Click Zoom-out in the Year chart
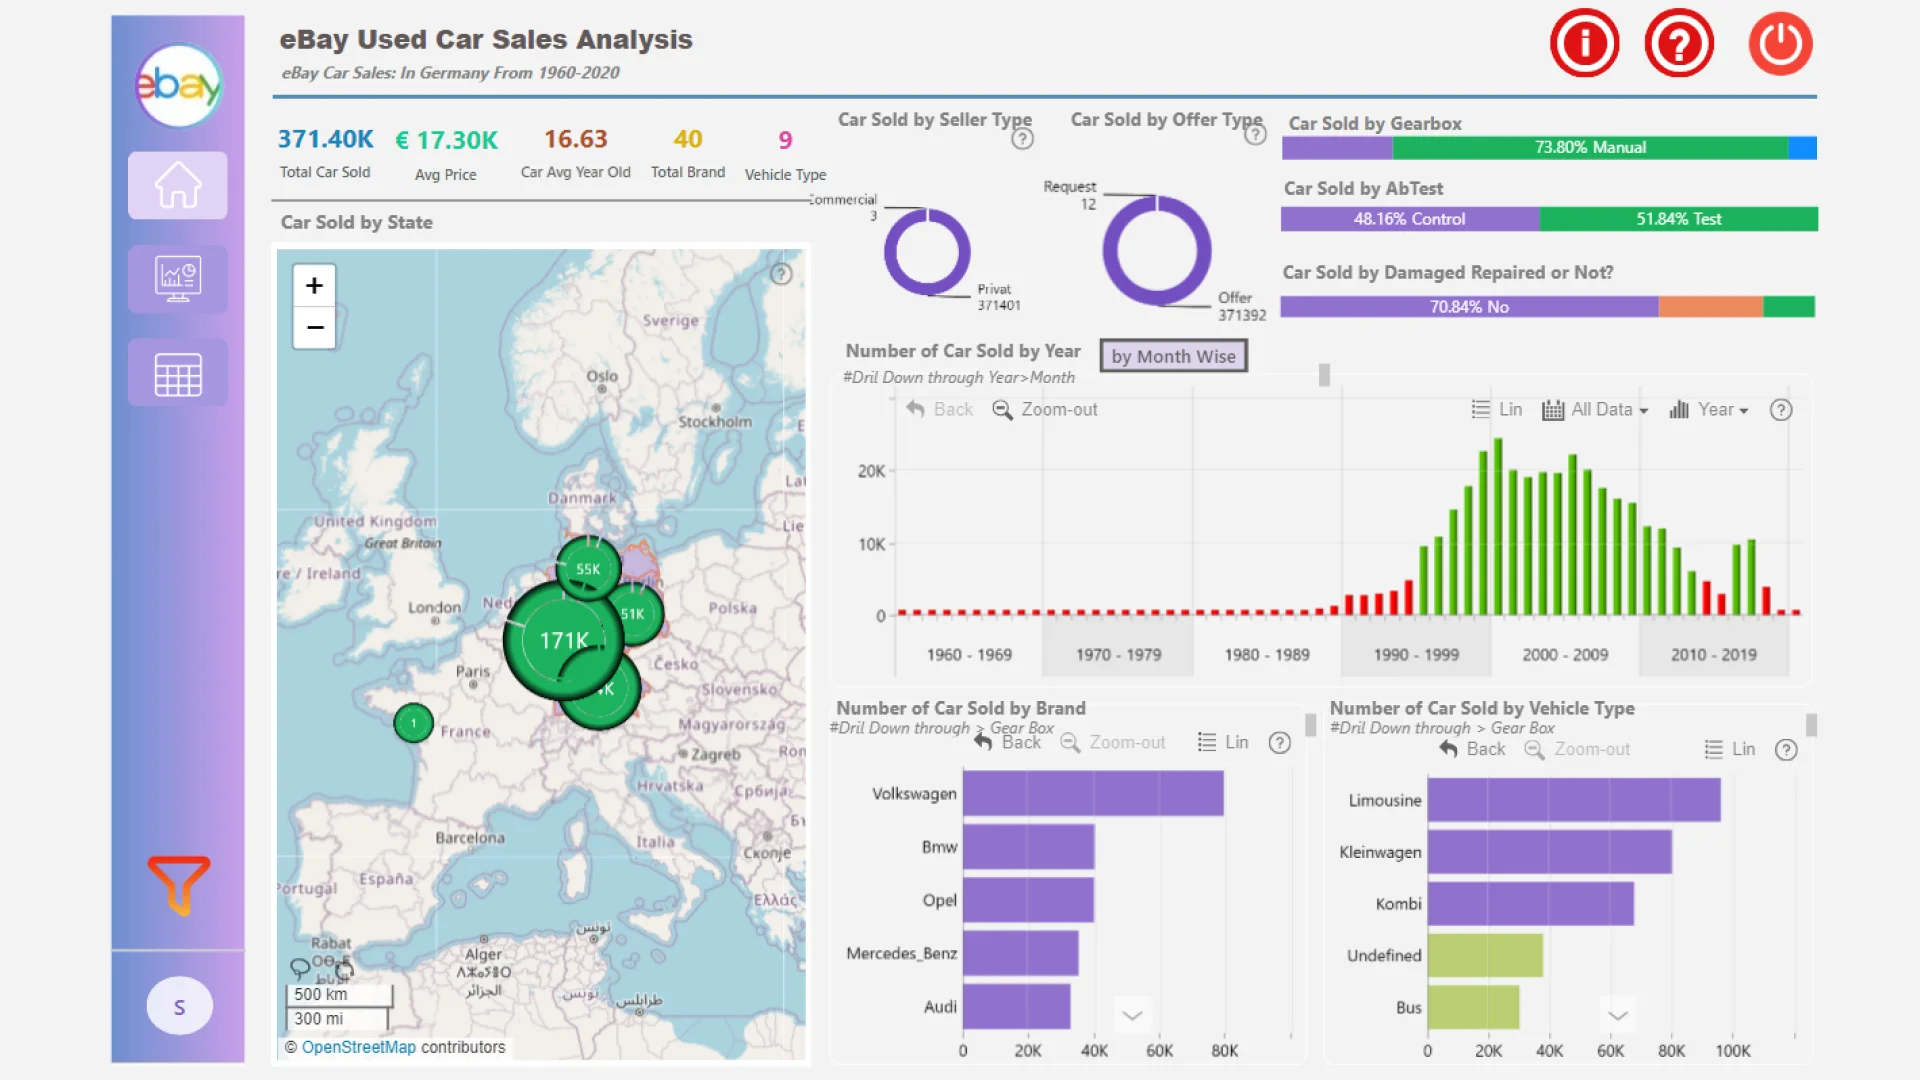 click(x=1045, y=409)
